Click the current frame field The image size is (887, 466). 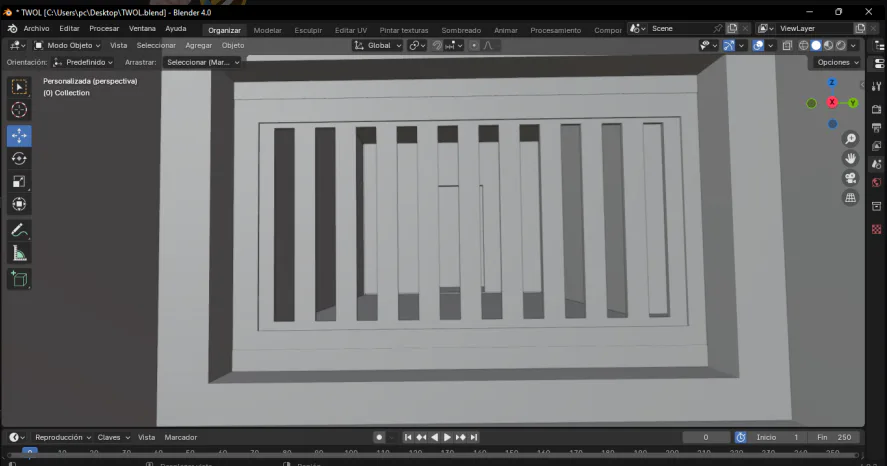click(706, 437)
